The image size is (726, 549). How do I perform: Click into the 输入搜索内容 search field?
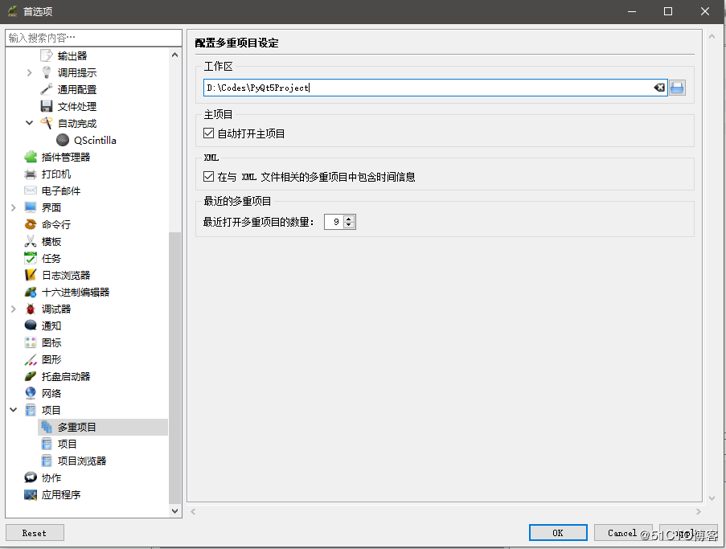pos(94,37)
